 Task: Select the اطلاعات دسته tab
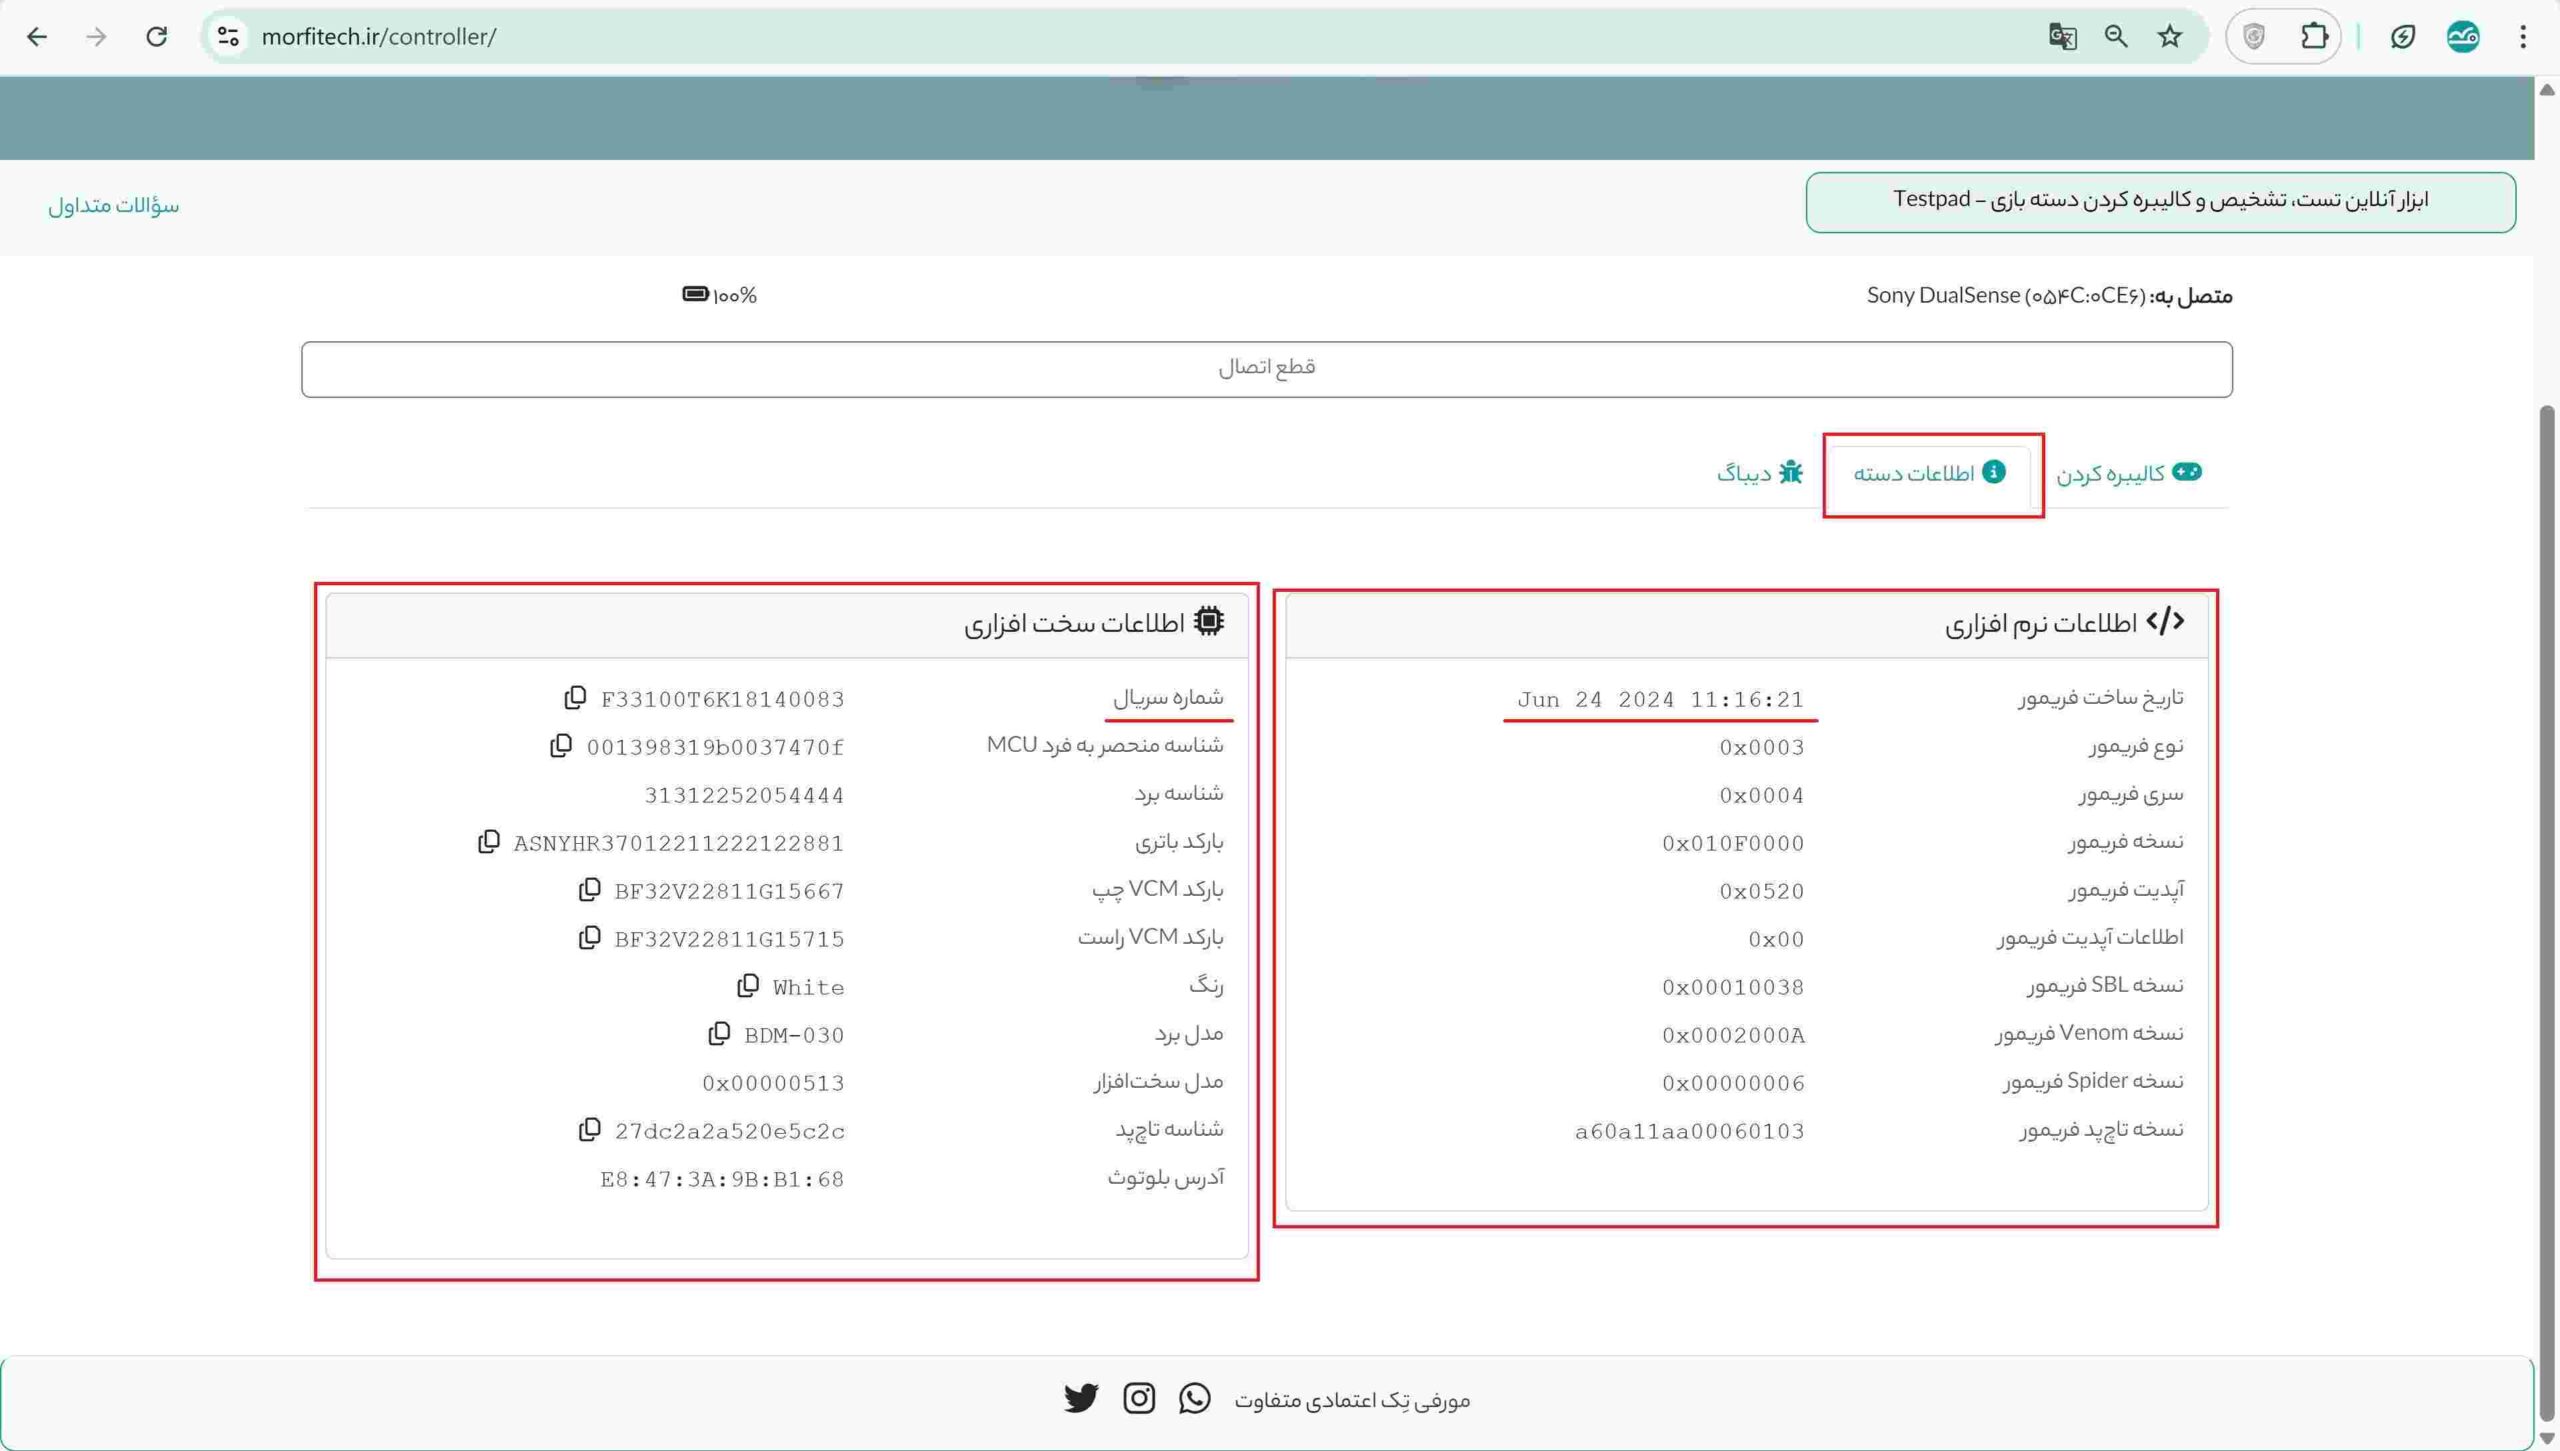[x=1930, y=473]
